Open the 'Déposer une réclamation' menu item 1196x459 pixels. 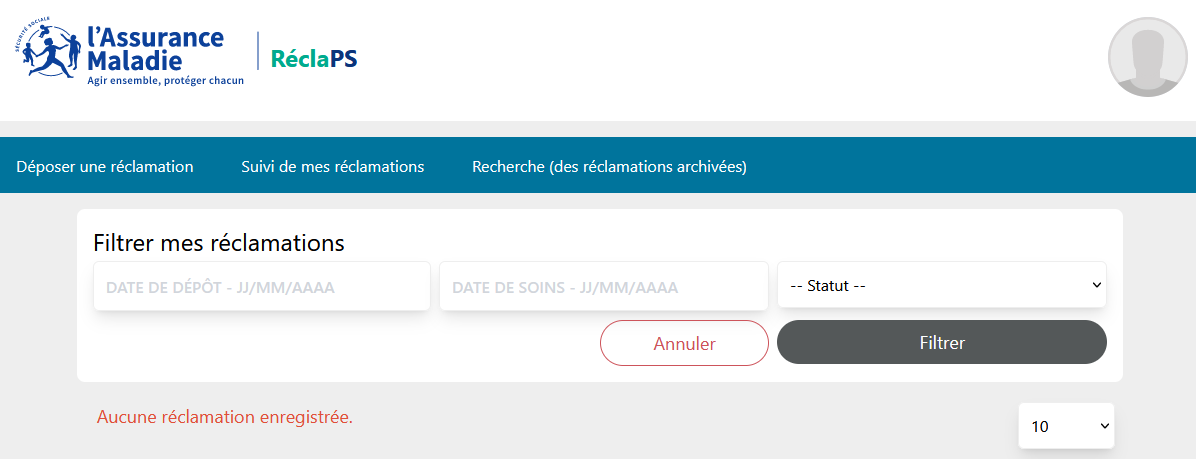click(105, 166)
